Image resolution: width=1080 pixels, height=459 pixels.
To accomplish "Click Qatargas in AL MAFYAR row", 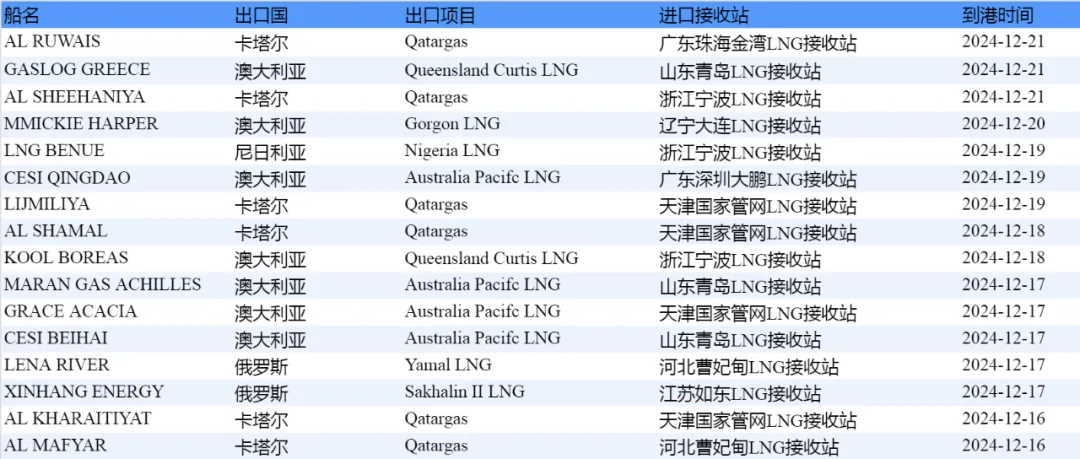I will (x=436, y=446).
